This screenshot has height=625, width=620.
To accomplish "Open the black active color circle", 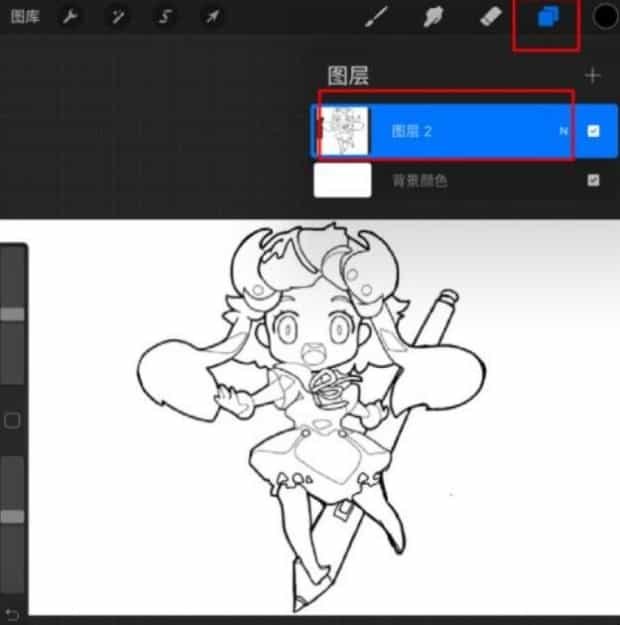I will coord(604,17).
